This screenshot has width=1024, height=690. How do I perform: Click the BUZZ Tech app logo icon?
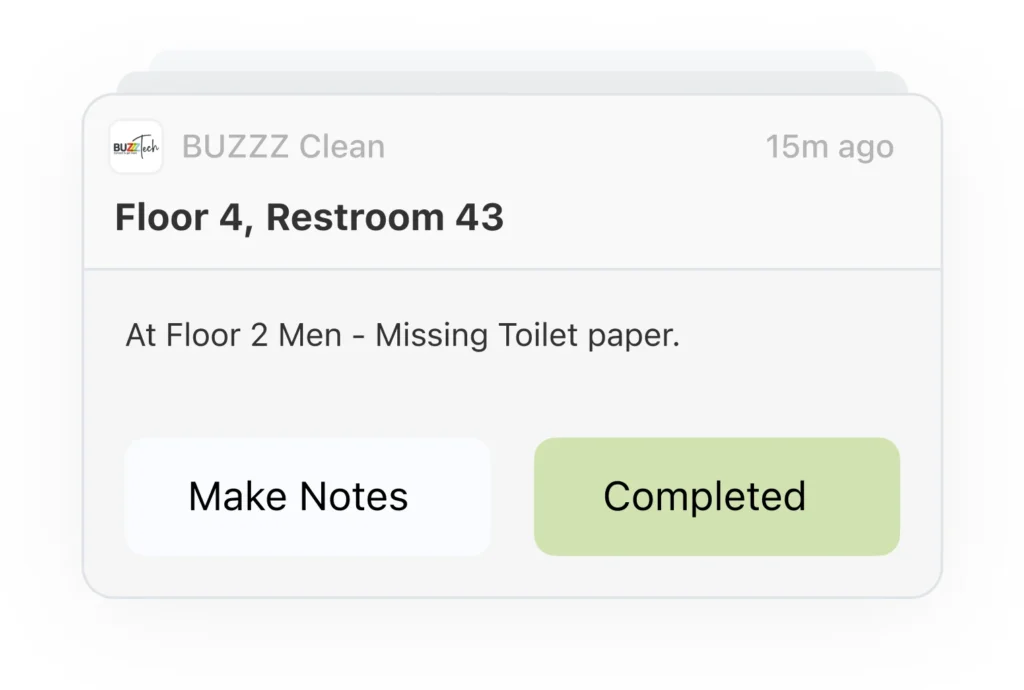pyautogui.click(x=136, y=147)
